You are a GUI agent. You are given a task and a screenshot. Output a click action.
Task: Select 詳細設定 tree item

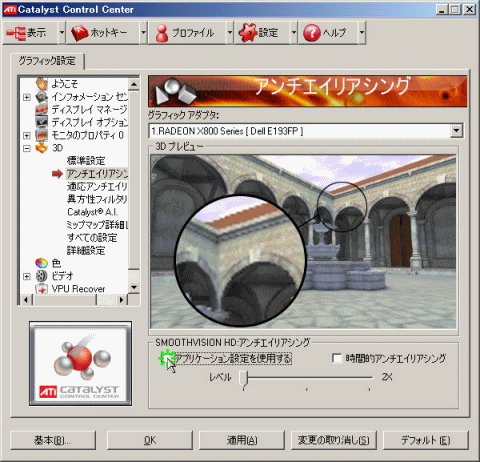pos(86,250)
